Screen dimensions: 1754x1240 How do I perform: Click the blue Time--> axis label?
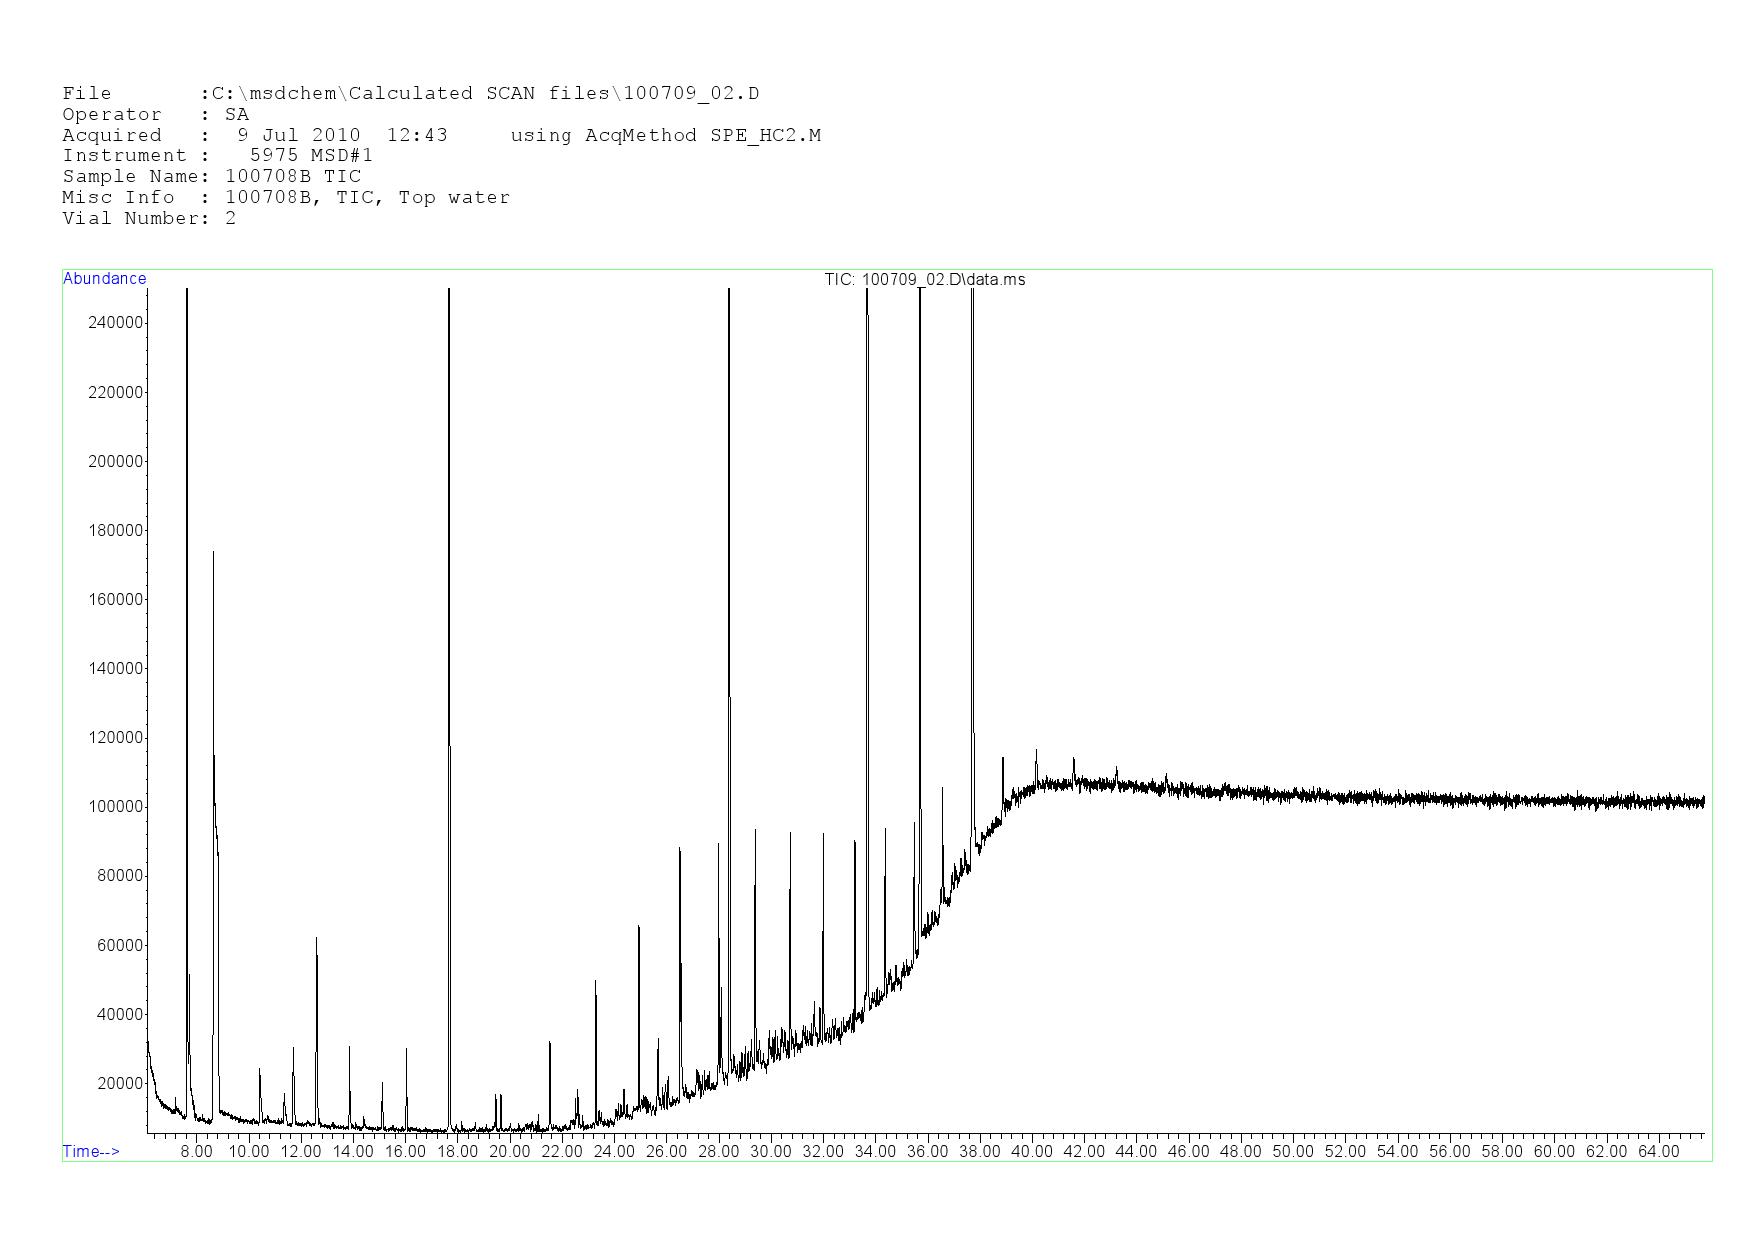91,1151
